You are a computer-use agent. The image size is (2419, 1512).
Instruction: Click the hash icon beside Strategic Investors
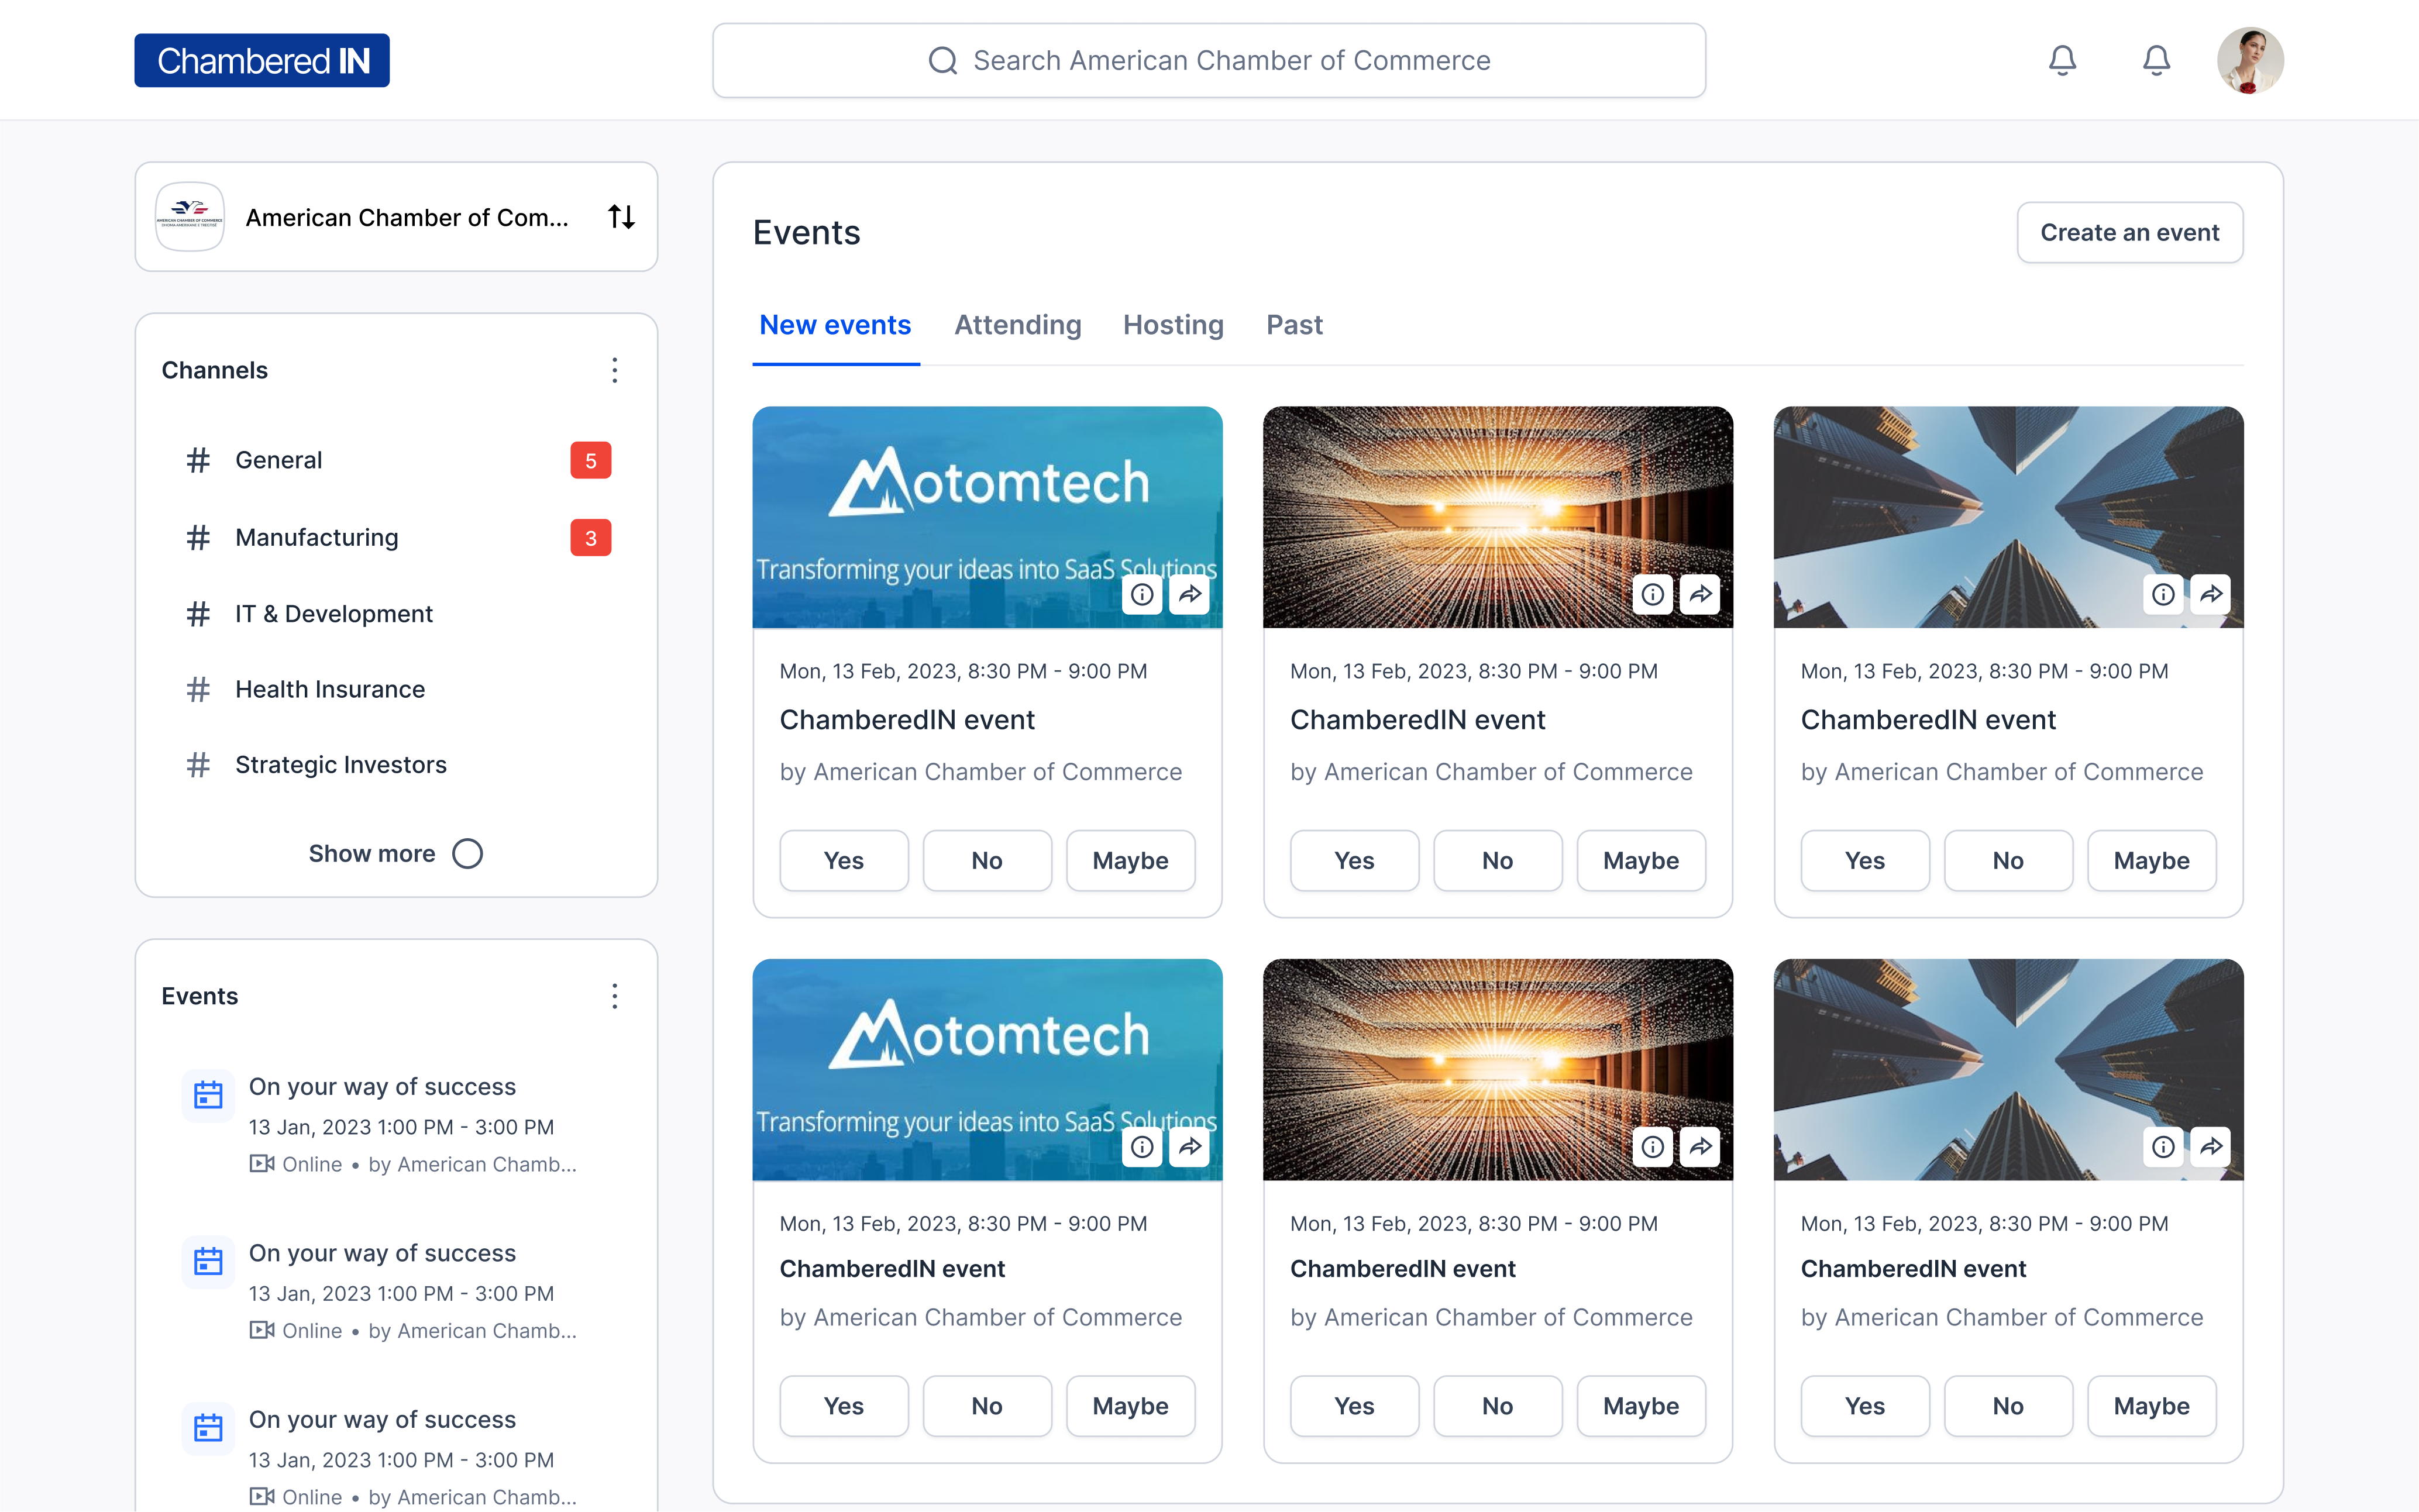pyautogui.click(x=198, y=764)
